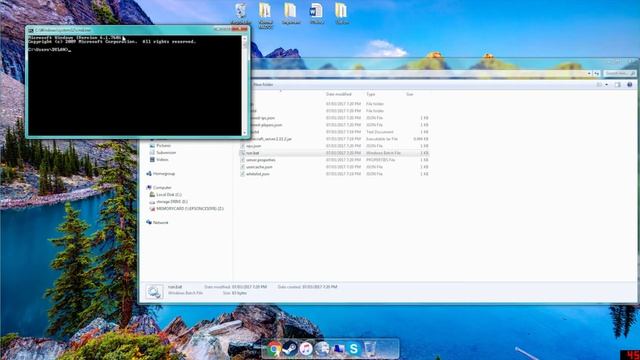This screenshot has width=640, height=360.
Task: Click the Explorer search box
Action: click(x=619, y=73)
